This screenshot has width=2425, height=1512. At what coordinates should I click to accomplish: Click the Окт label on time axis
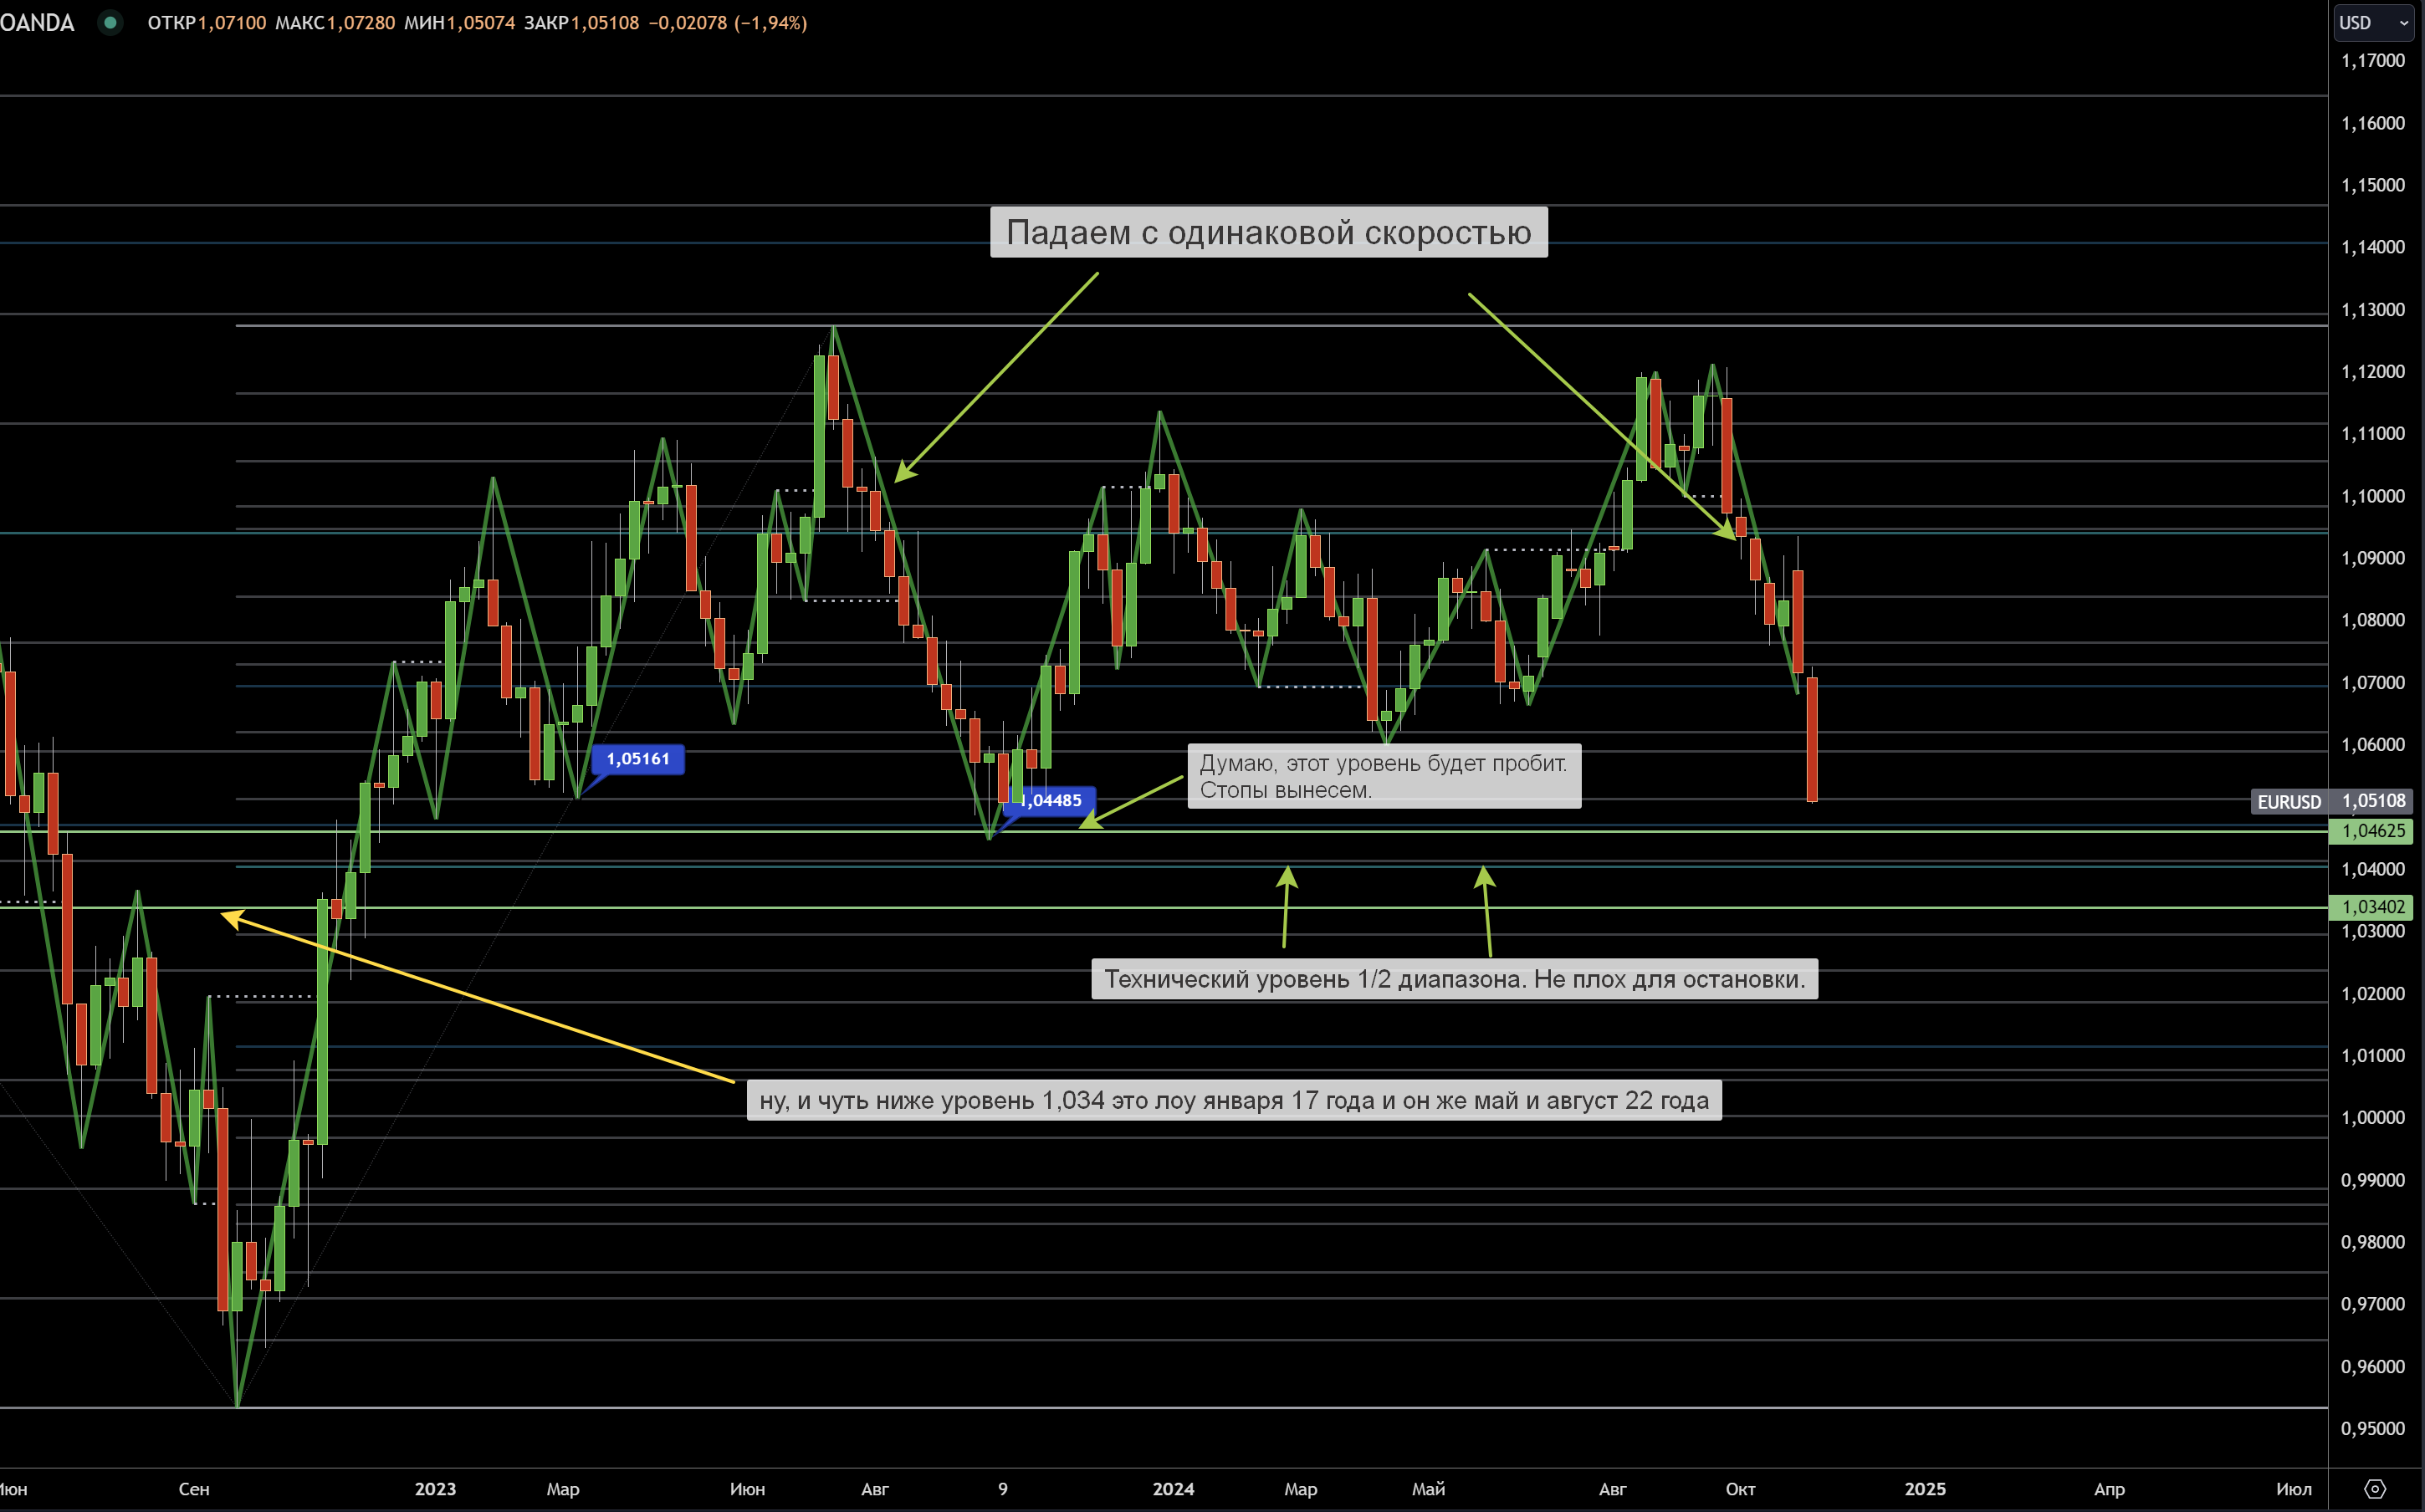pos(1740,1489)
